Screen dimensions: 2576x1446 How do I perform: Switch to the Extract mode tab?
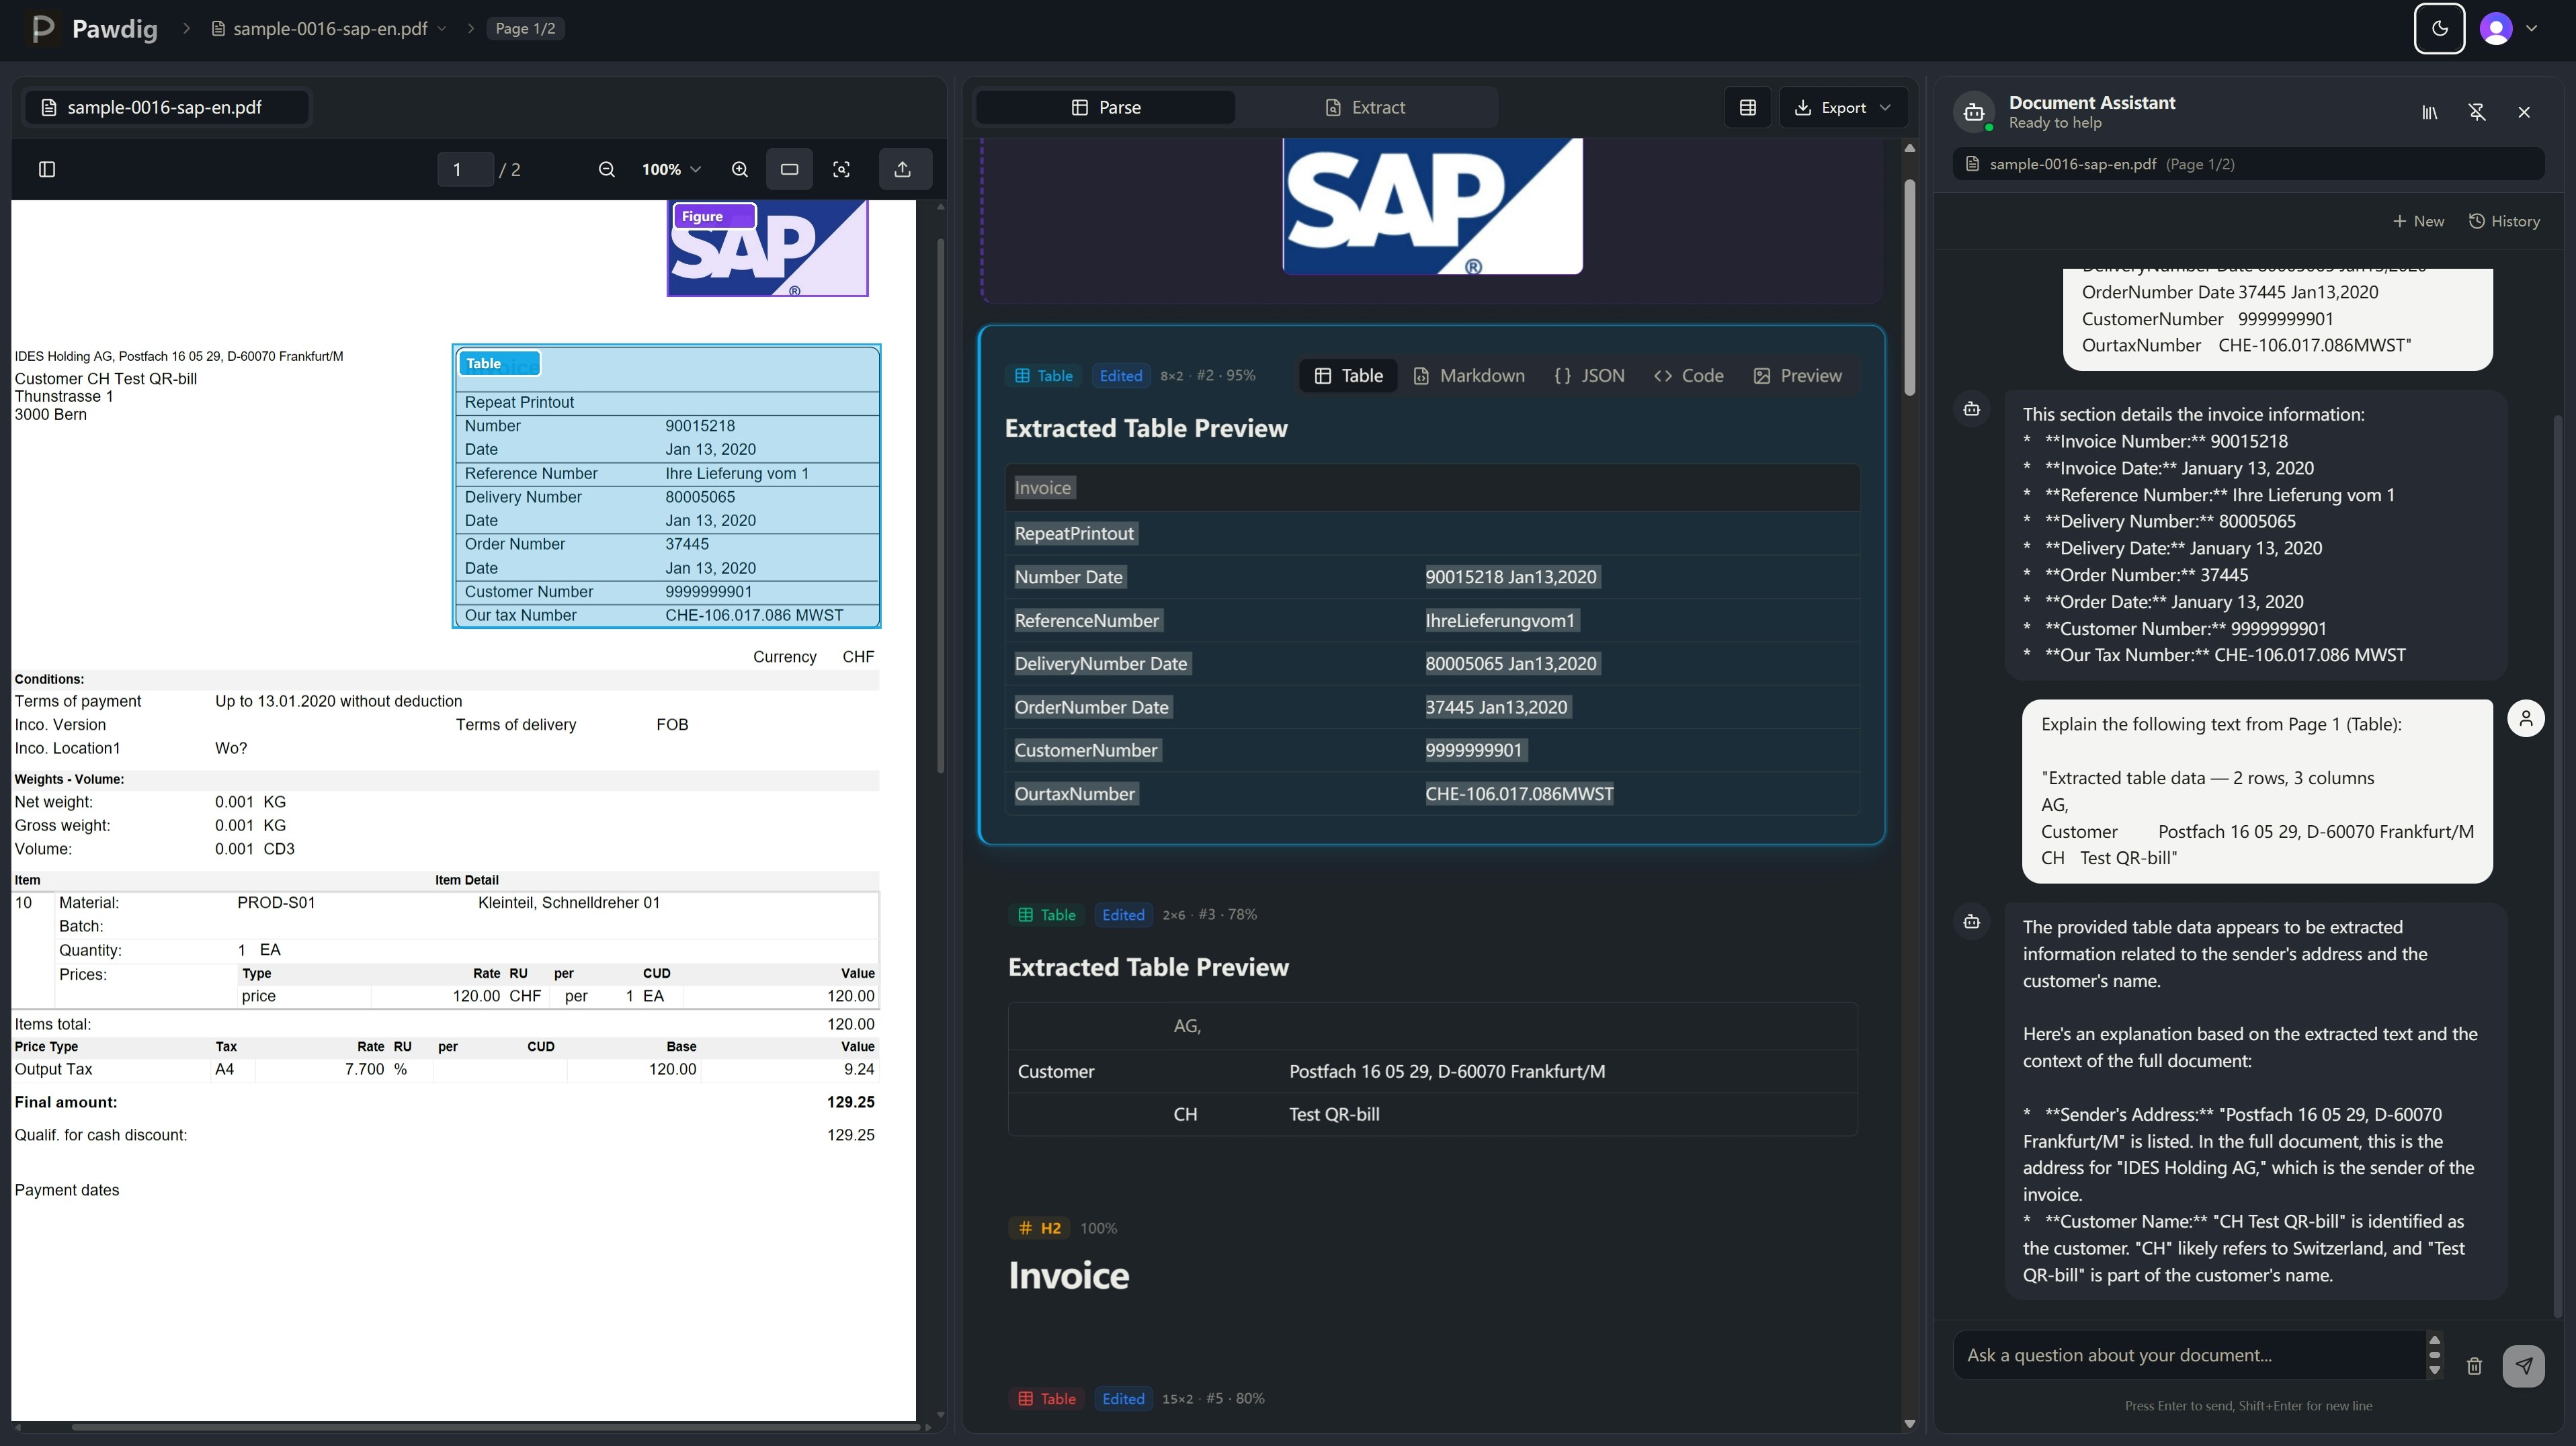(x=1365, y=107)
